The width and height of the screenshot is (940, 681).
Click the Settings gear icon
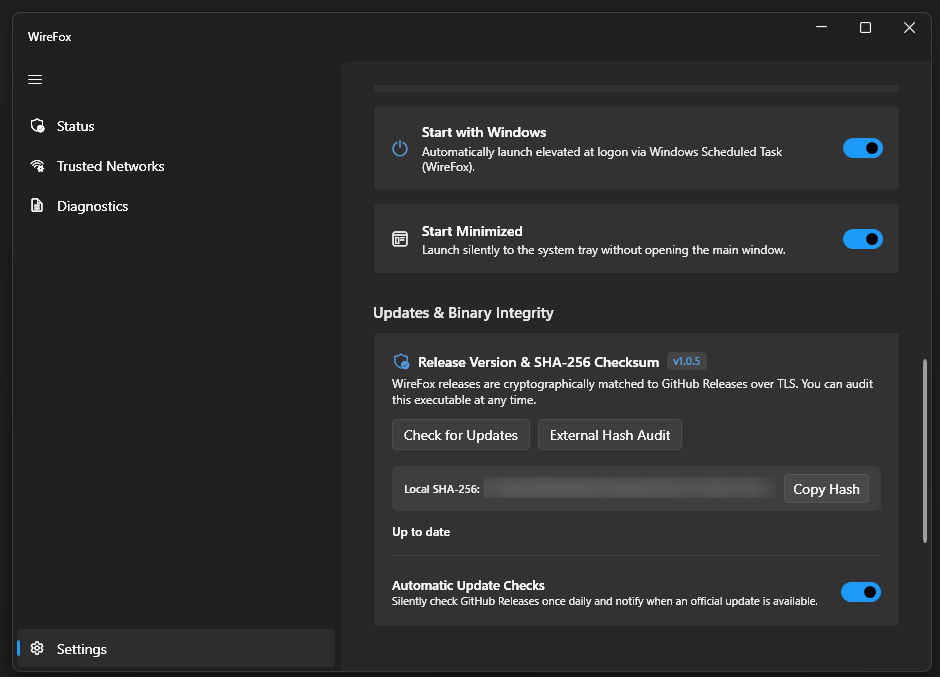coord(37,648)
